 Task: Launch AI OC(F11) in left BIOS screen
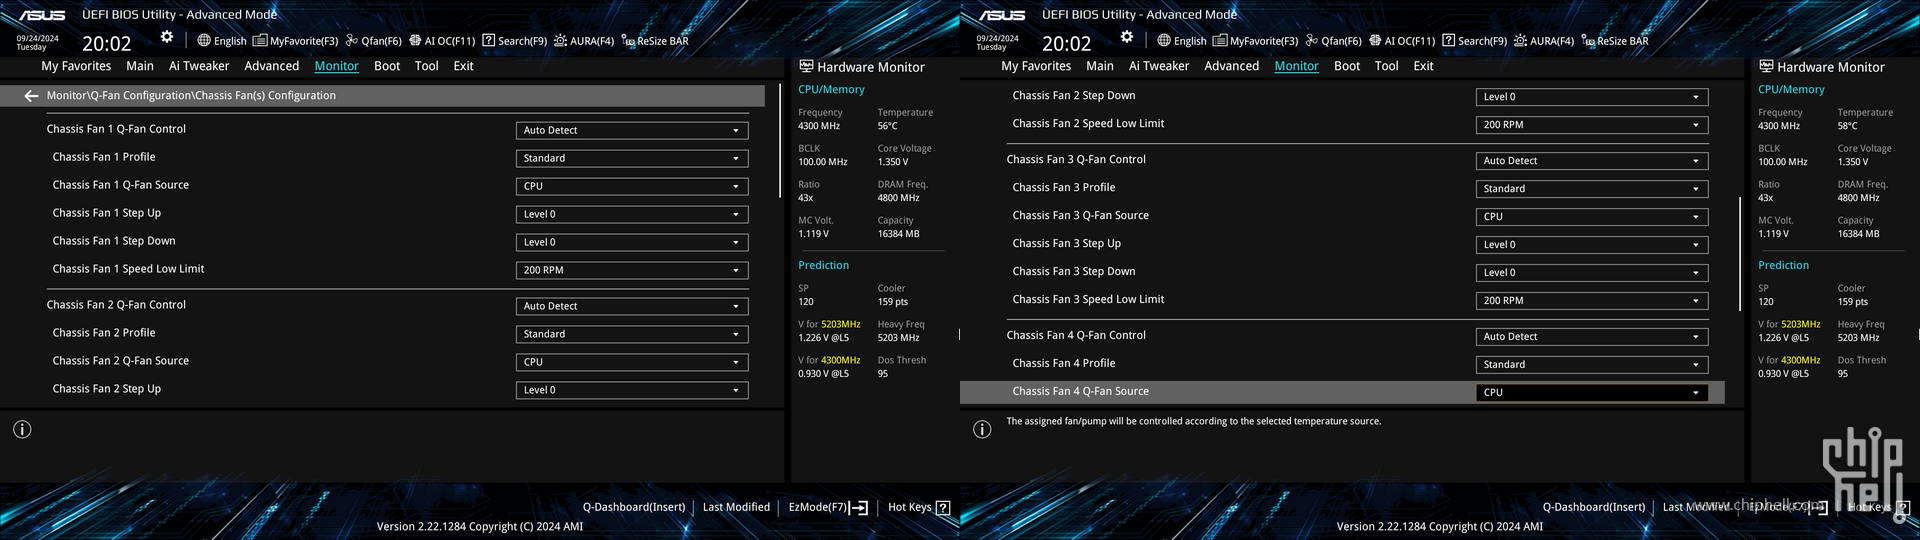coord(442,41)
